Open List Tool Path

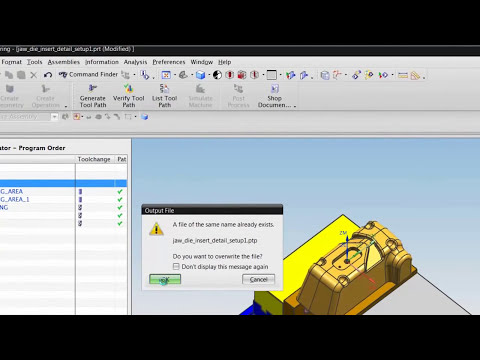[x=164, y=97]
